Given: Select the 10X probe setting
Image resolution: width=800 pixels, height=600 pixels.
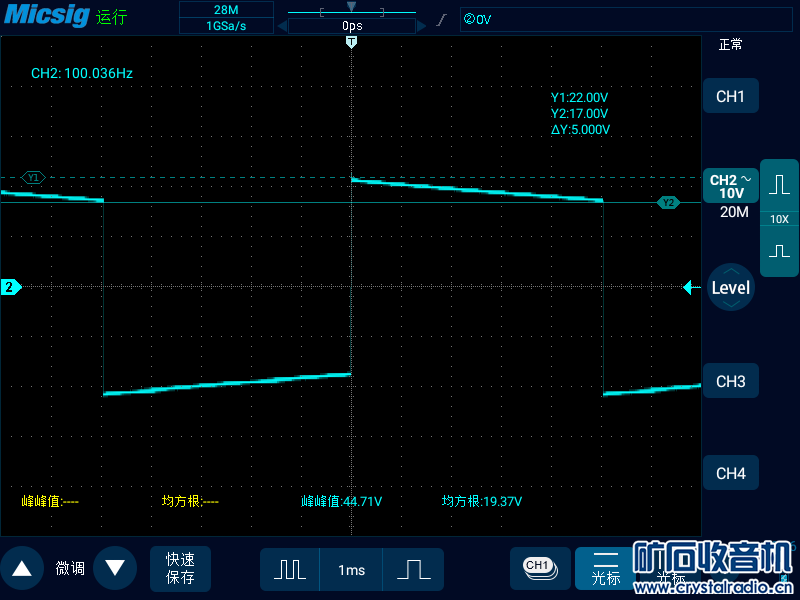Looking at the screenshot, I should click(779, 219).
